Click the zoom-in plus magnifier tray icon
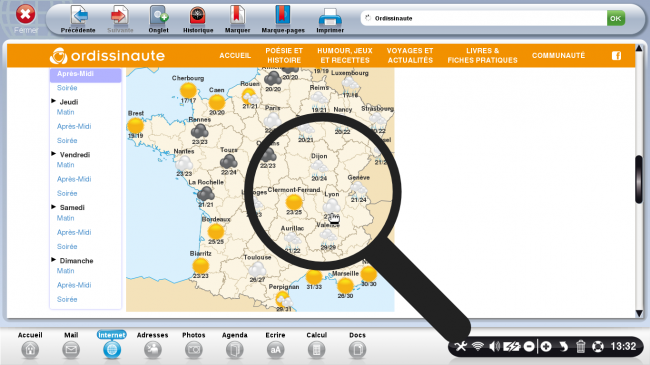The image size is (650, 365). (x=546, y=346)
